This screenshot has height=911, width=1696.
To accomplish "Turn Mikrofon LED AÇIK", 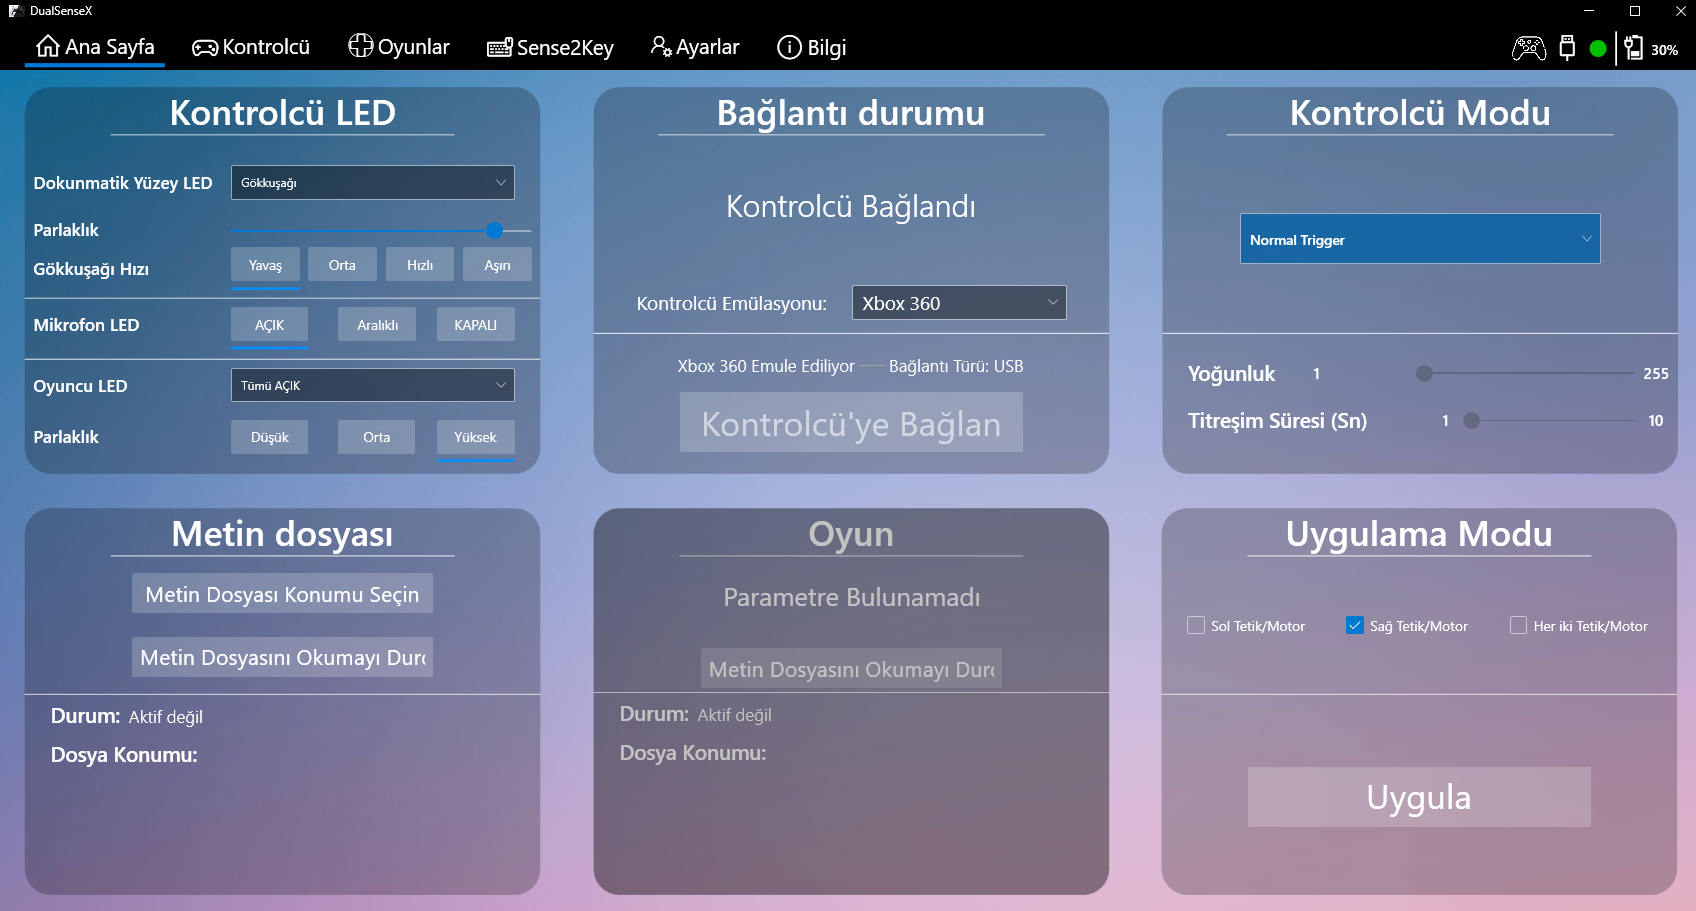I will point(269,325).
